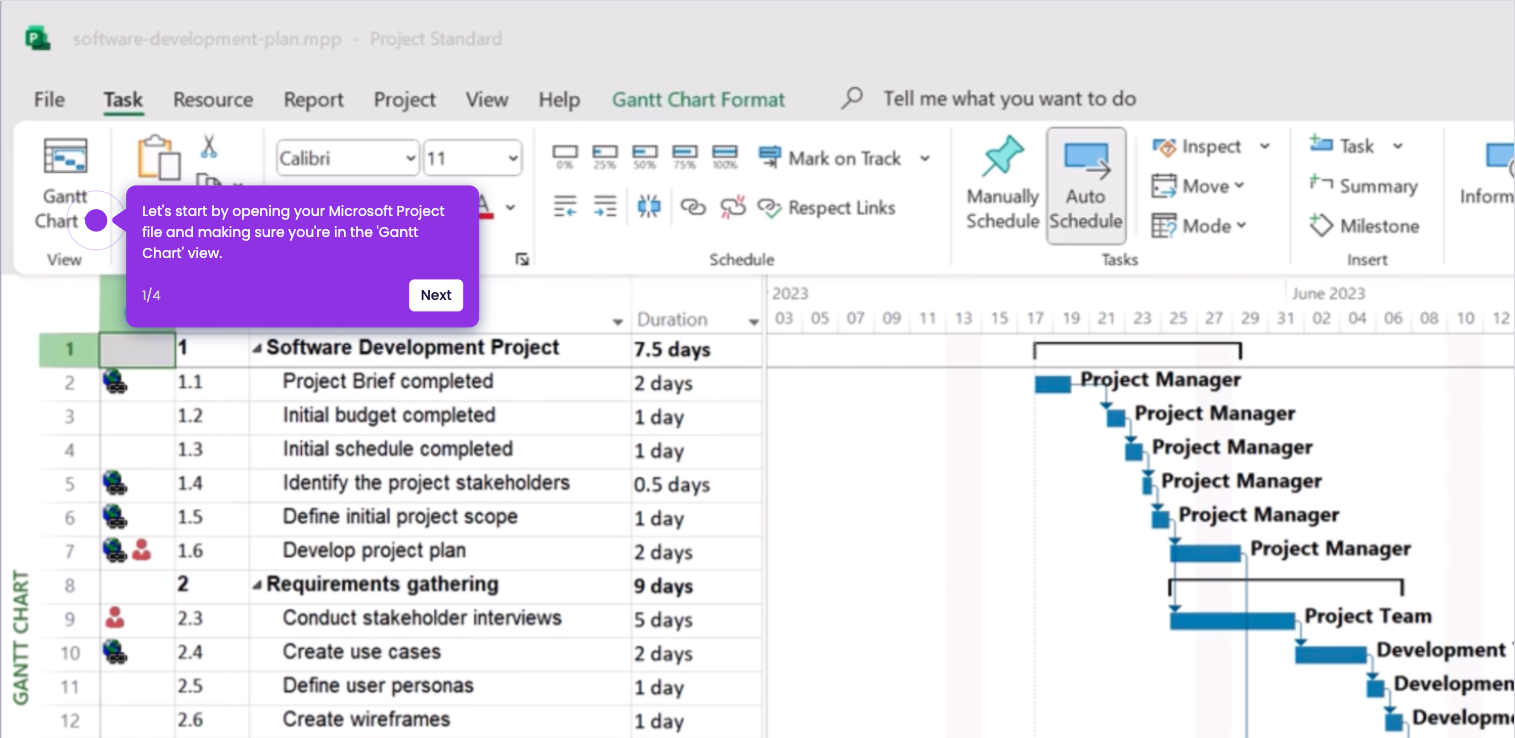
Task: Switch to the Project ribbon tab
Action: (405, 100)
